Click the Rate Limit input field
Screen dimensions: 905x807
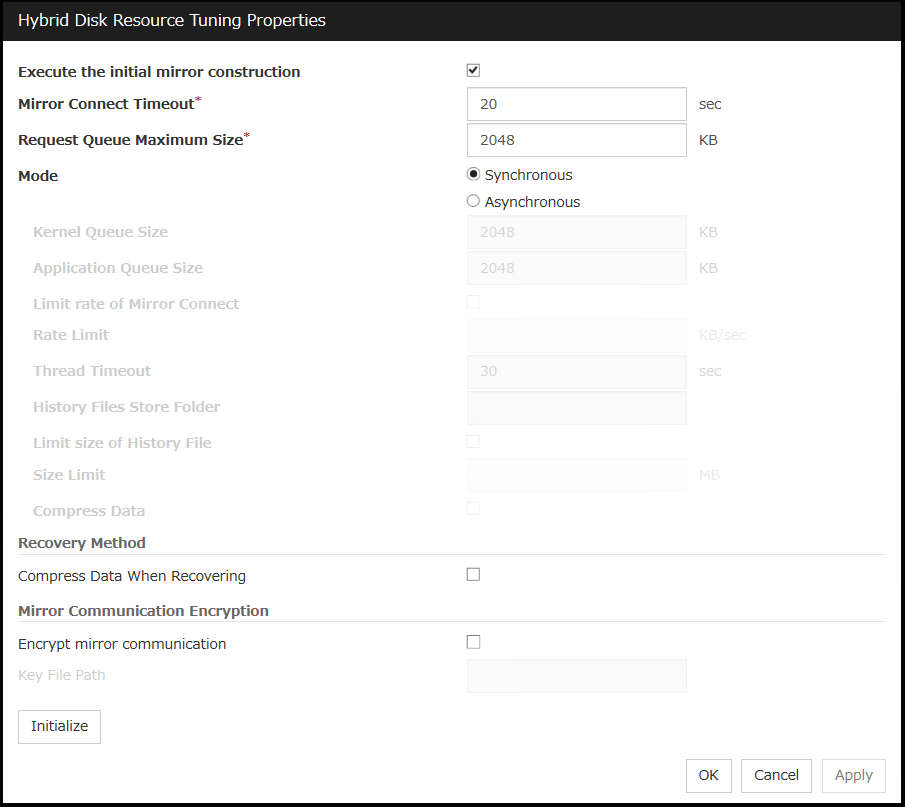point(576,335)
